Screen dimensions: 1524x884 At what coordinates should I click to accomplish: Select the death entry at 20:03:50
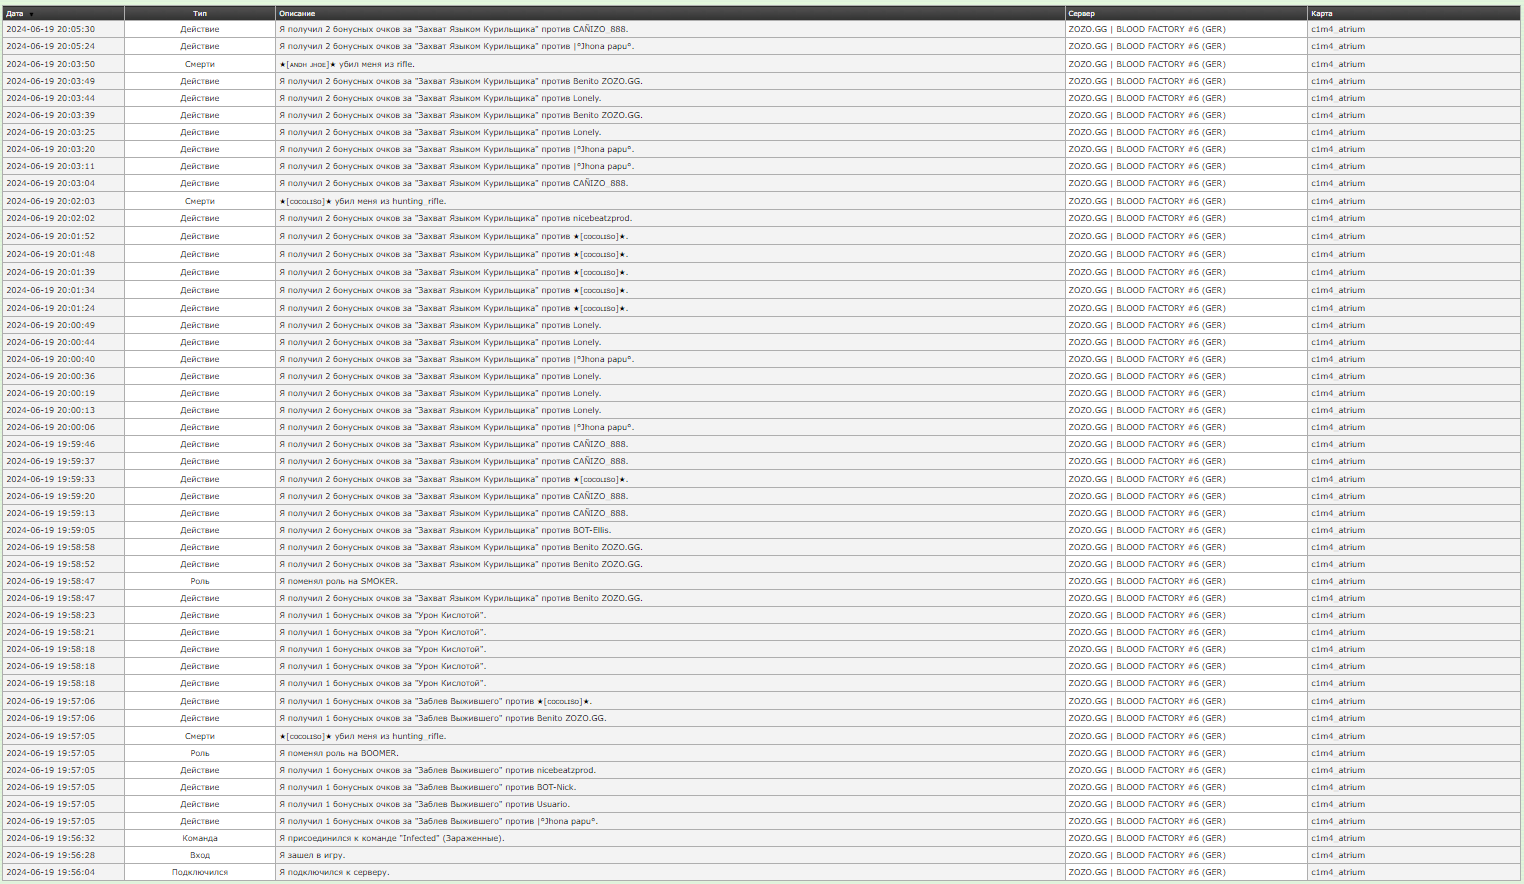click(346, 64)
